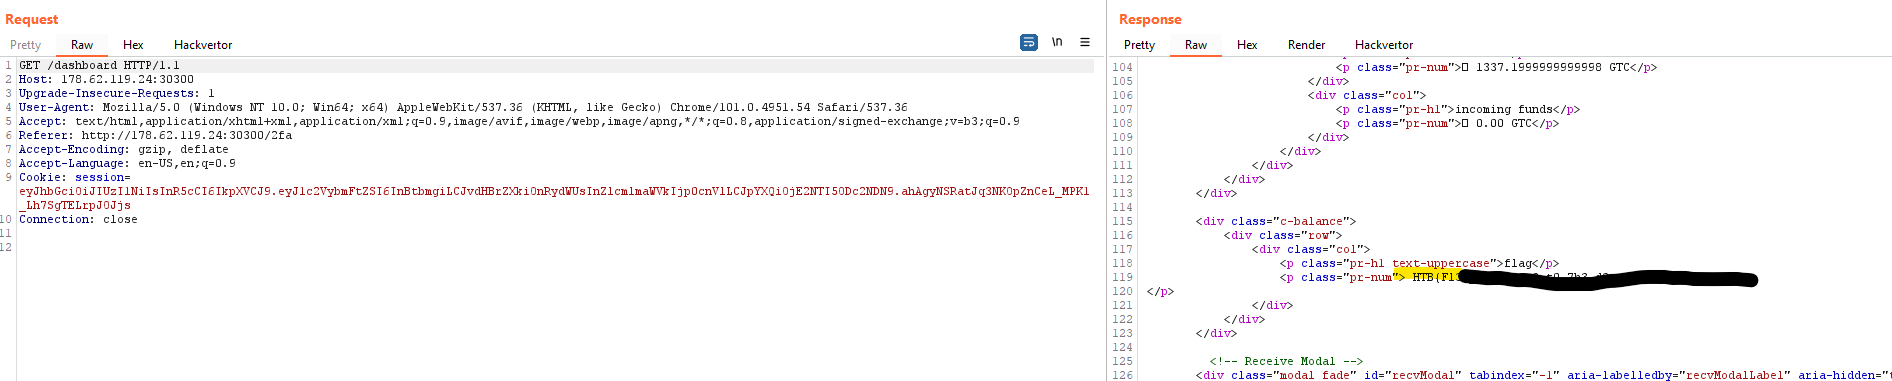The width and height of the screenshot is (1892, 381).
Task: Open the Request Hackvertor tab
Action: click(x=203, y=45)
